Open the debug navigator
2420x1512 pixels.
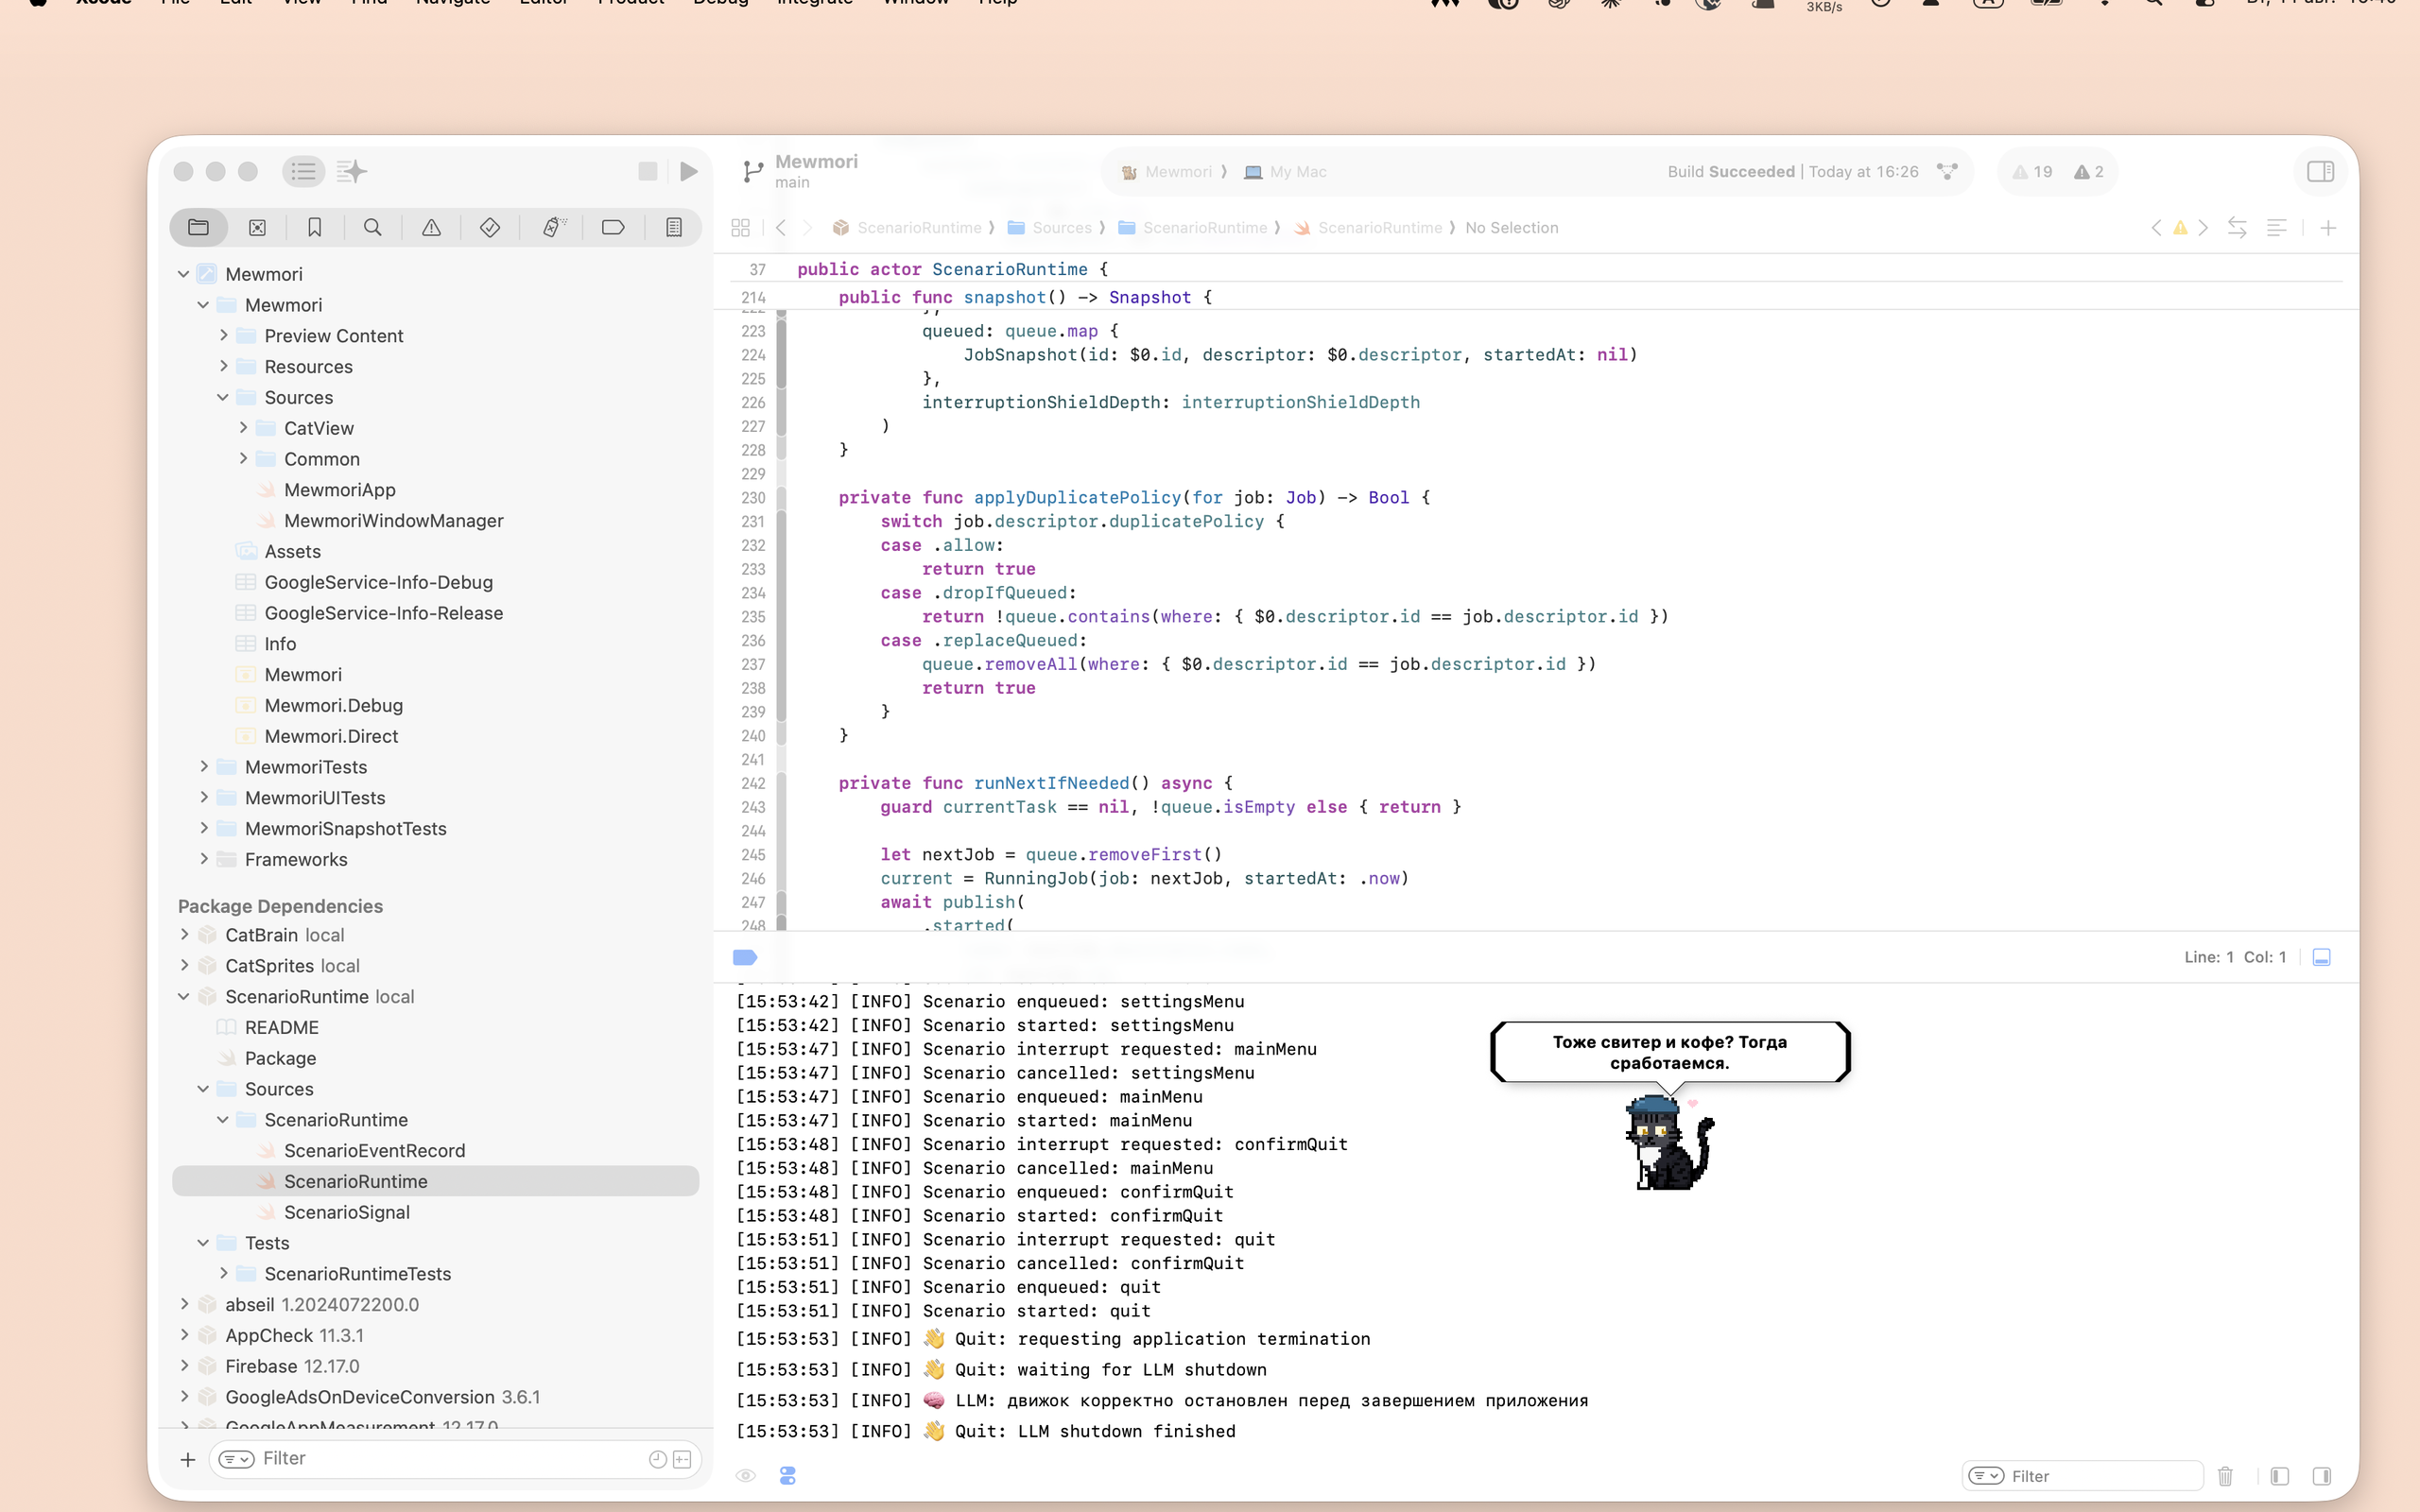pyautogui.click(x=553, y=228)
